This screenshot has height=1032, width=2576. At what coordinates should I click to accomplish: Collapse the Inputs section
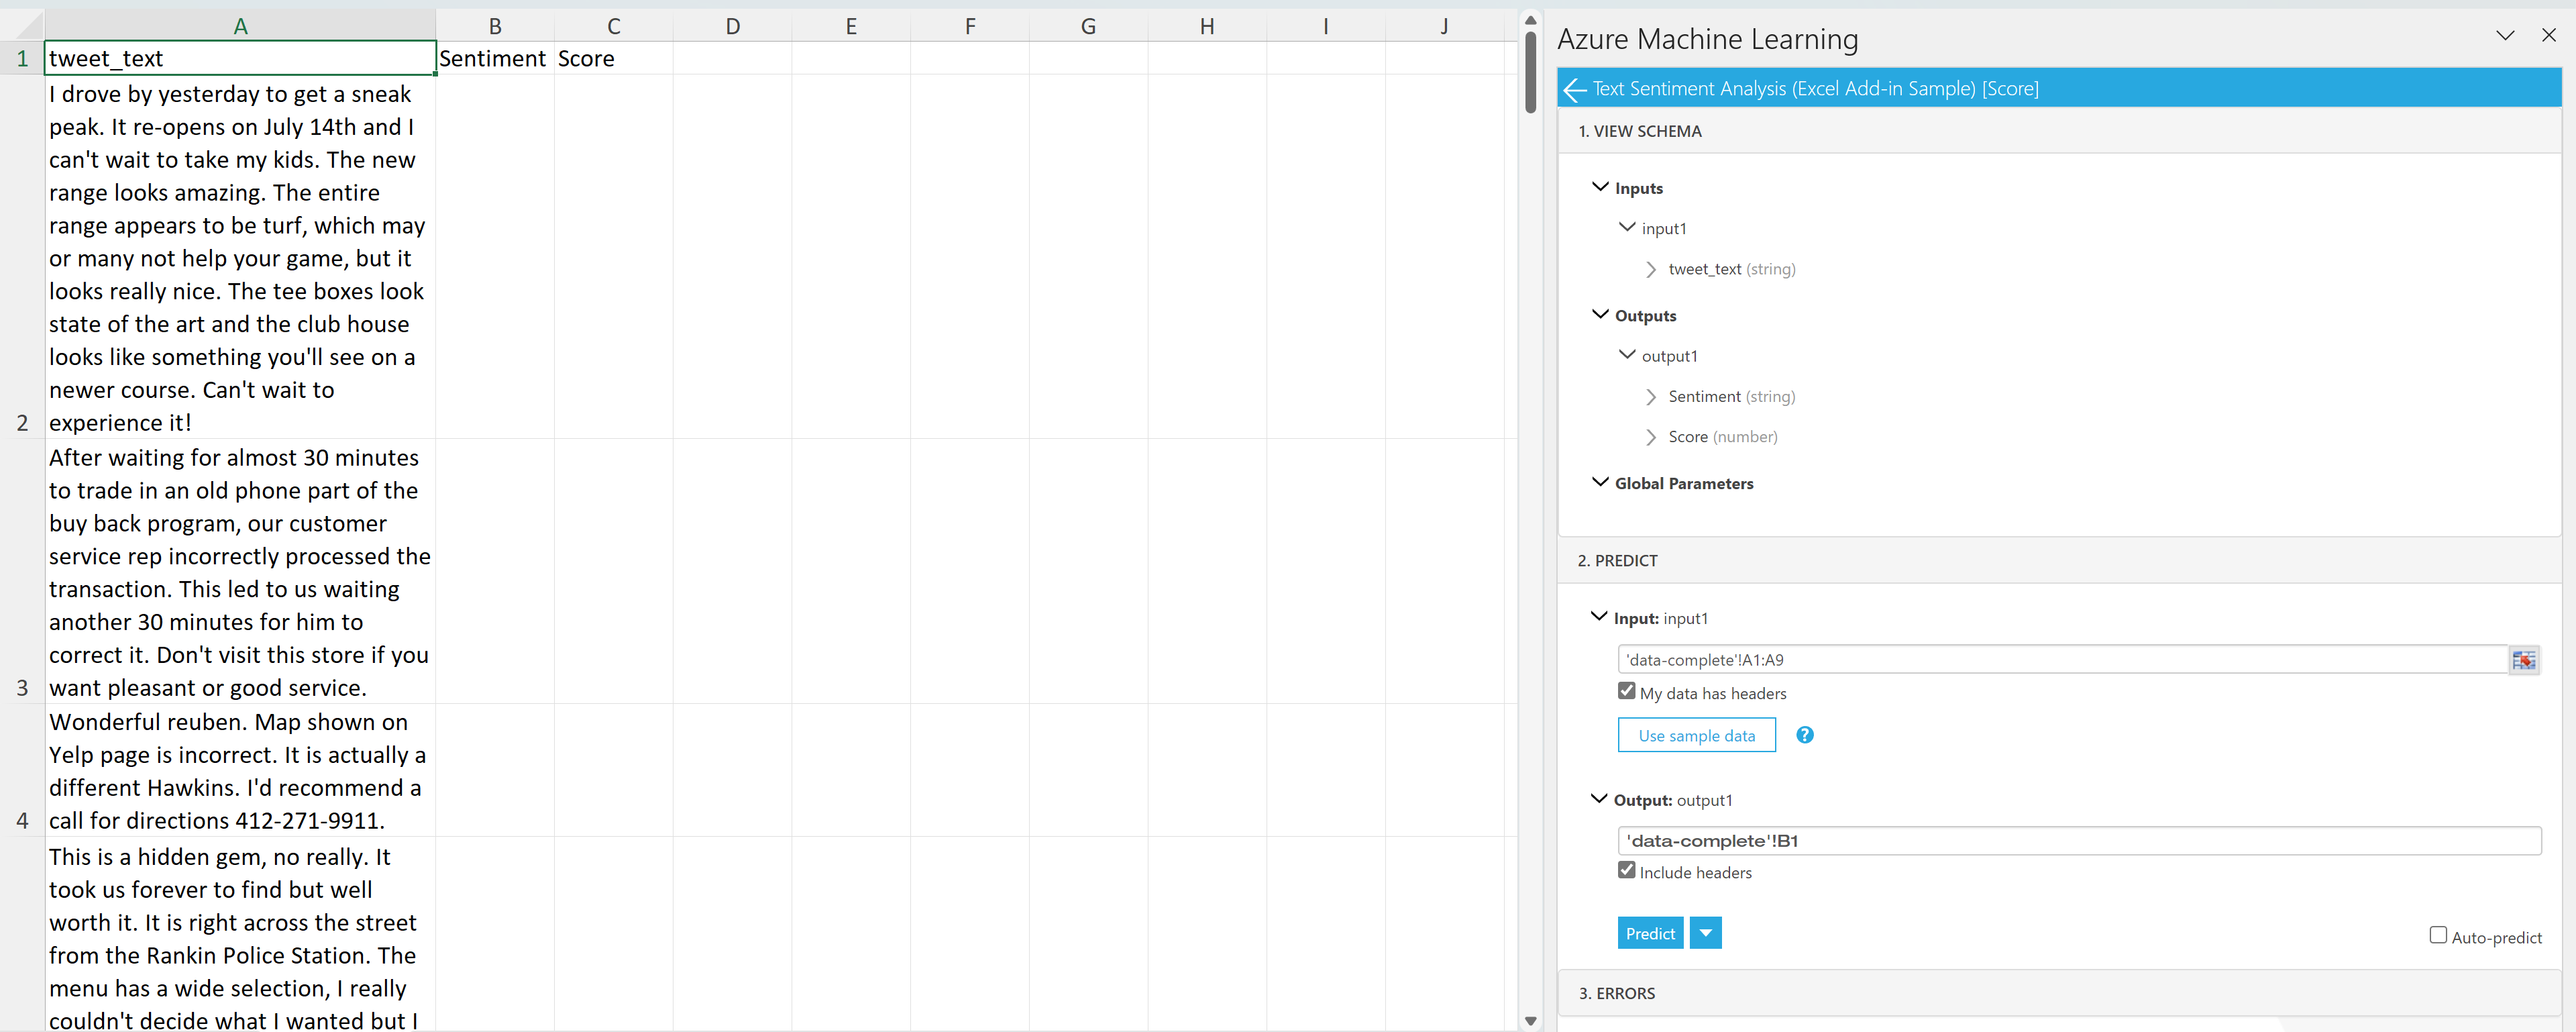tap(1601, 187)
